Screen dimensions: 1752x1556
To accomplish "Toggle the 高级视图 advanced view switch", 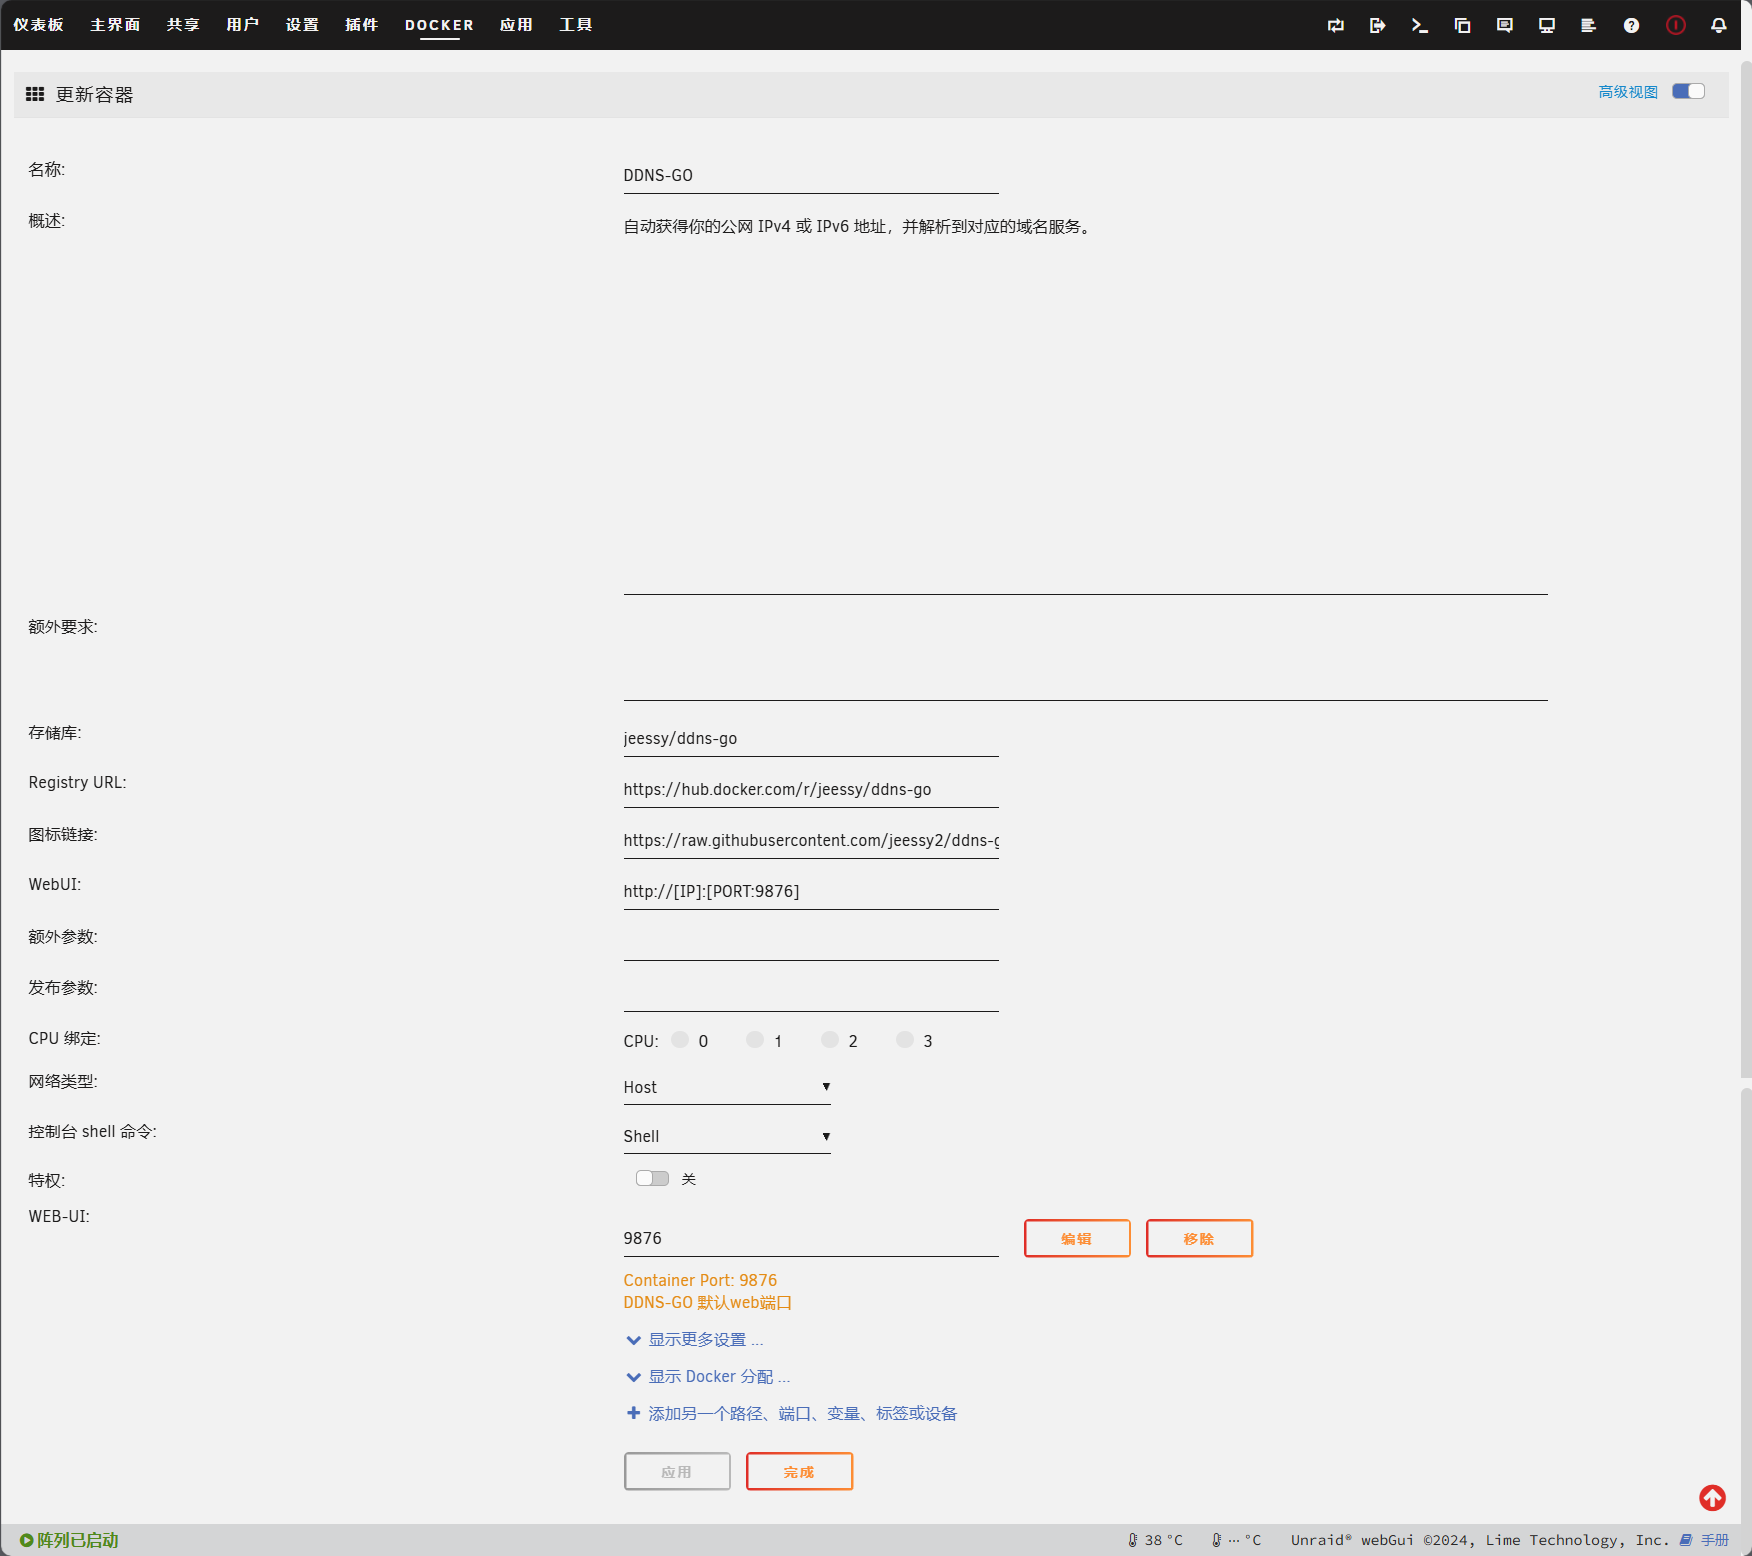I will 1688,91.
